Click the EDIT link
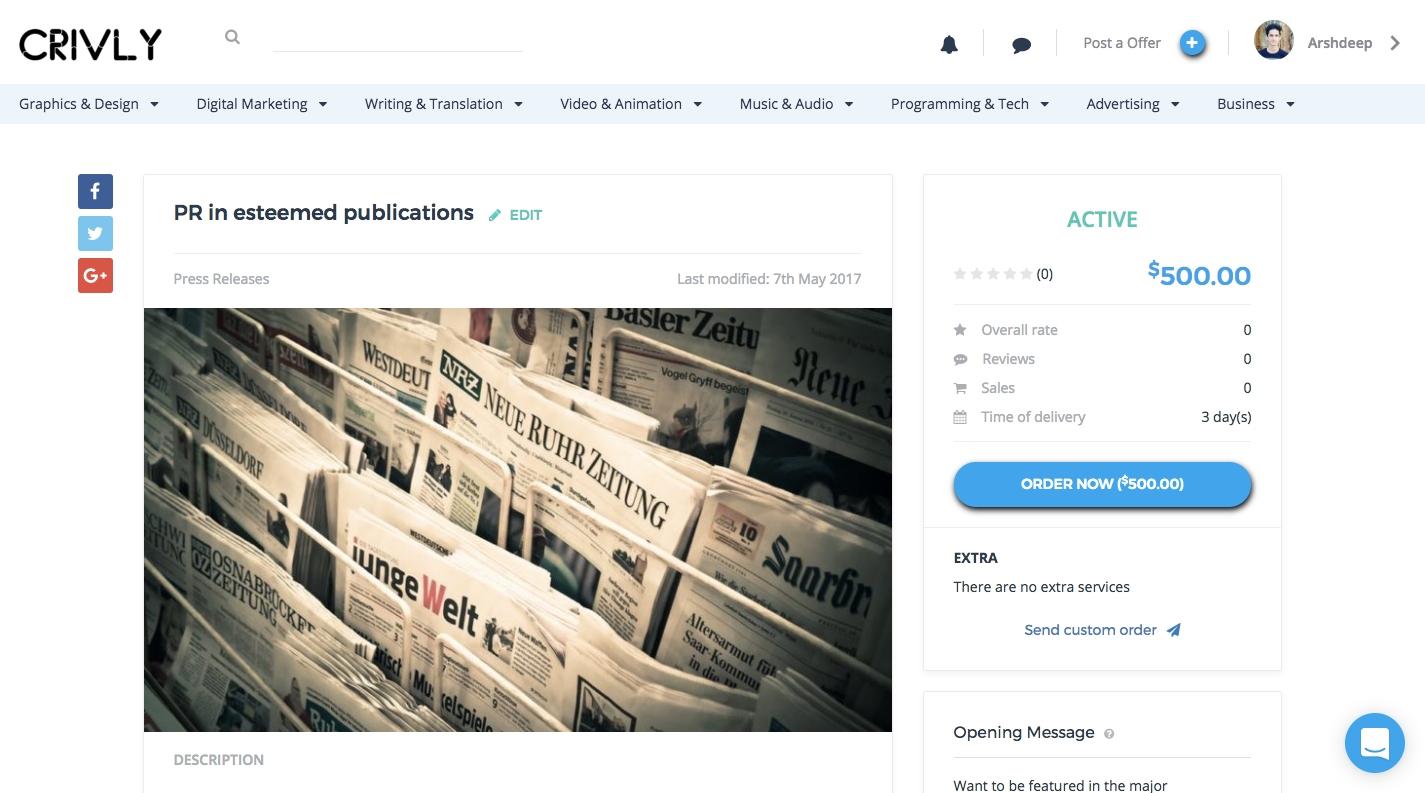 pos(526,215)
